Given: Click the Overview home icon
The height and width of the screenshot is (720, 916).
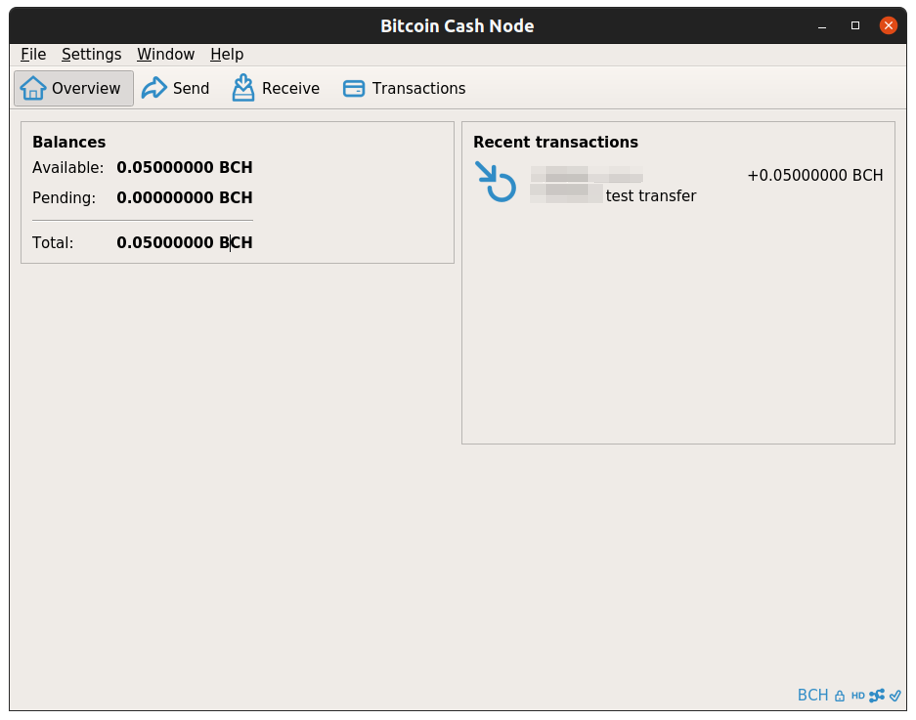Looking at the screenshot, I should [33, 88].
